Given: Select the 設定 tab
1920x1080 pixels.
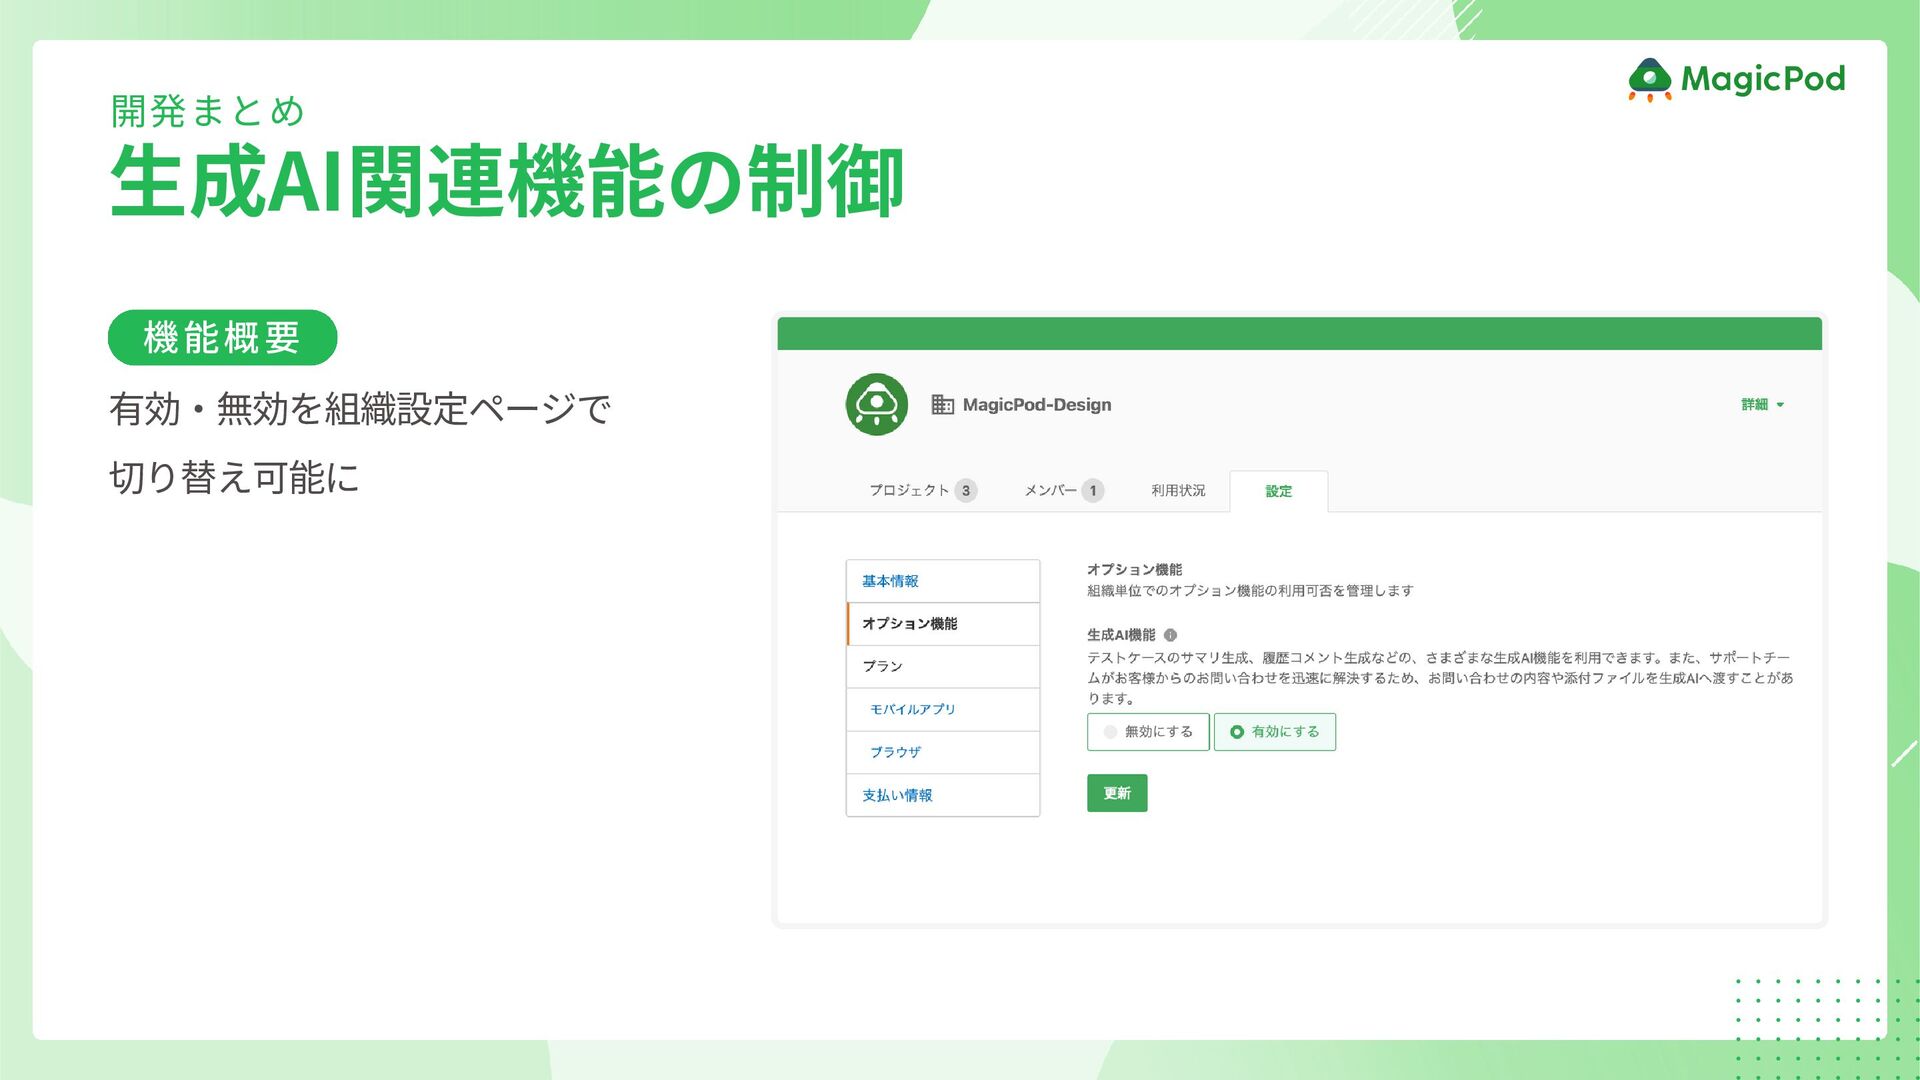Looking at the screenshot, I should pyautogui.click(x=1278, y=491).
